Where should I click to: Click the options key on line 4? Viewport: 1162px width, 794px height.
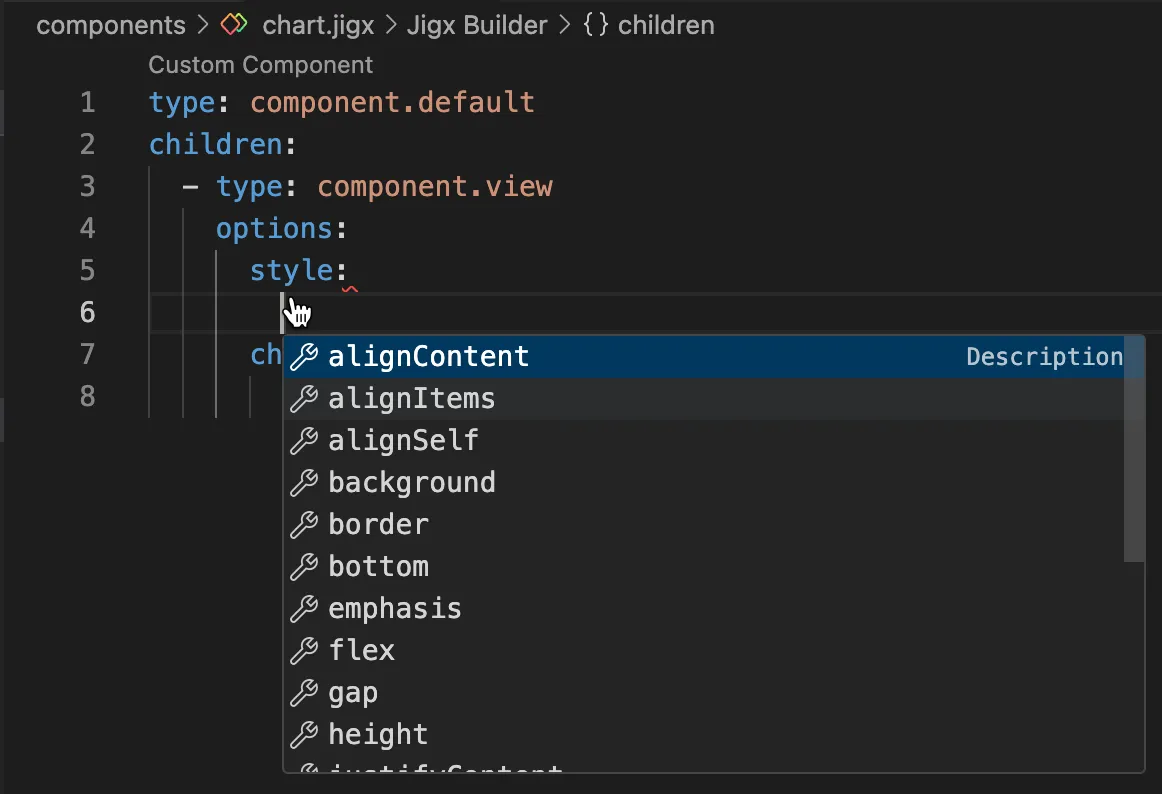274,228
